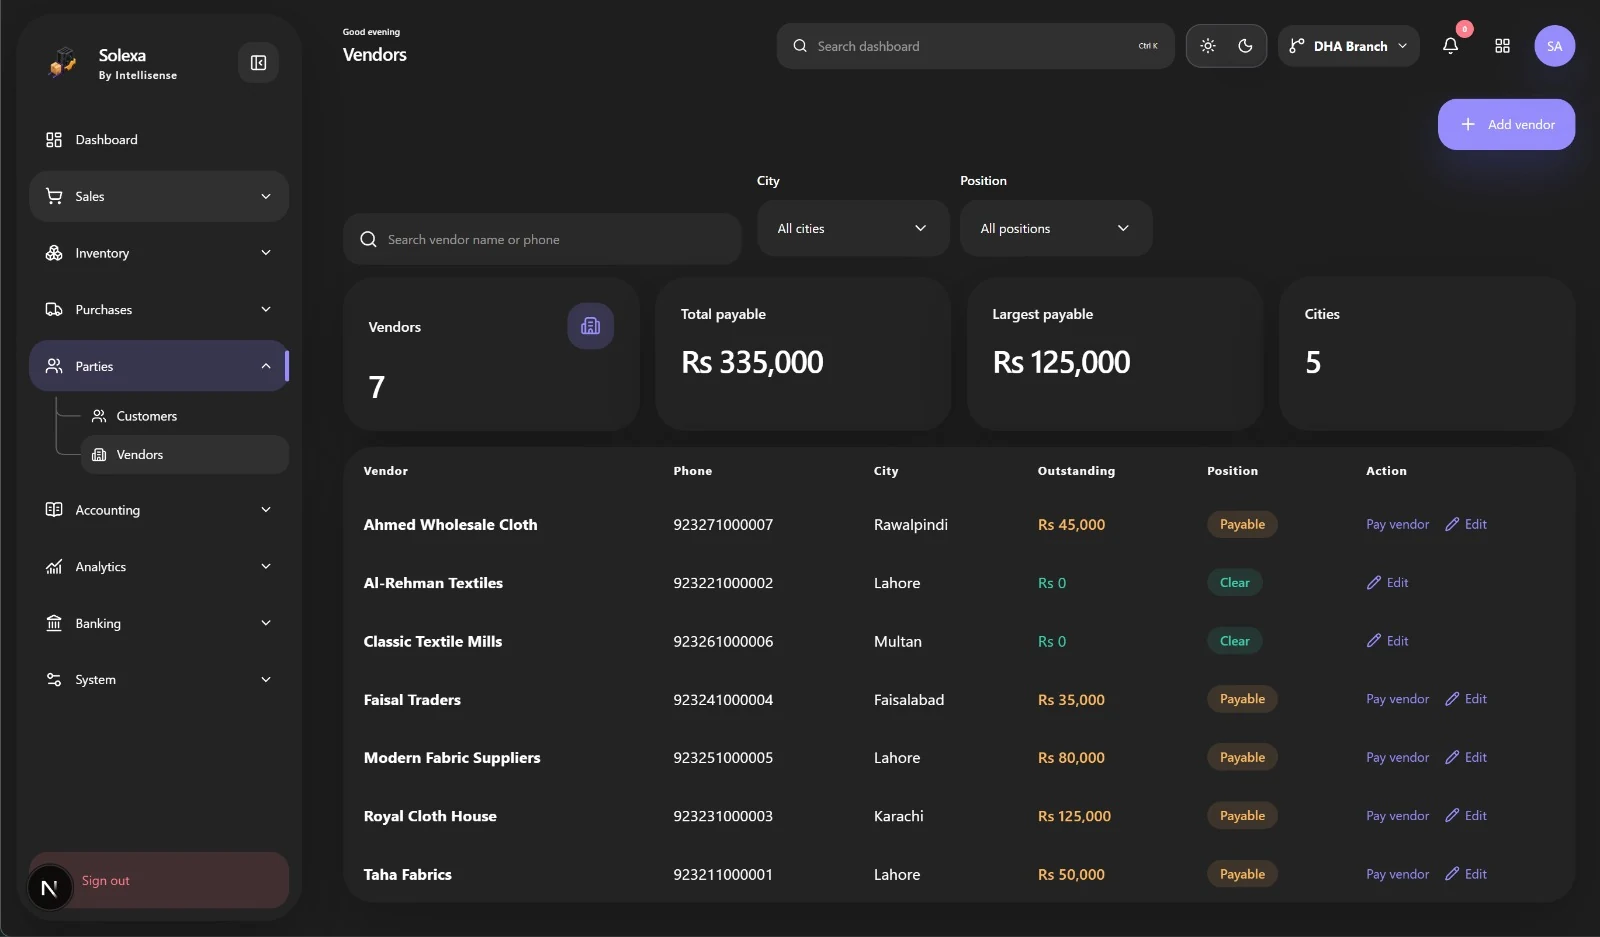Click the Payable badge for Faisal Traders

pos(1242,699)
